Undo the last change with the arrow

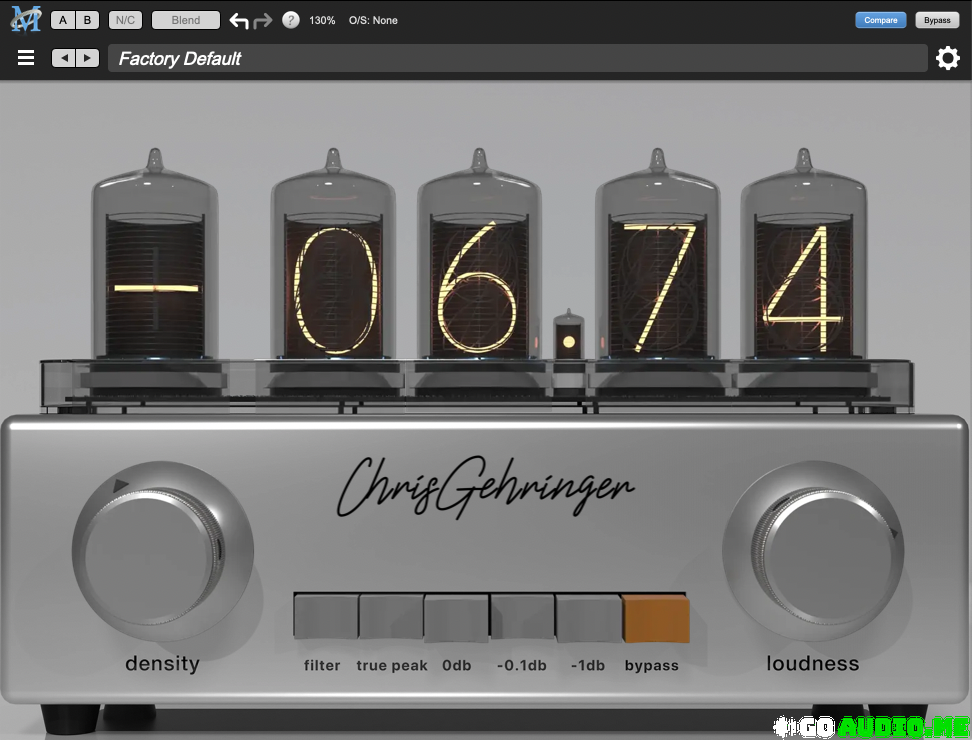pos(238,20)
